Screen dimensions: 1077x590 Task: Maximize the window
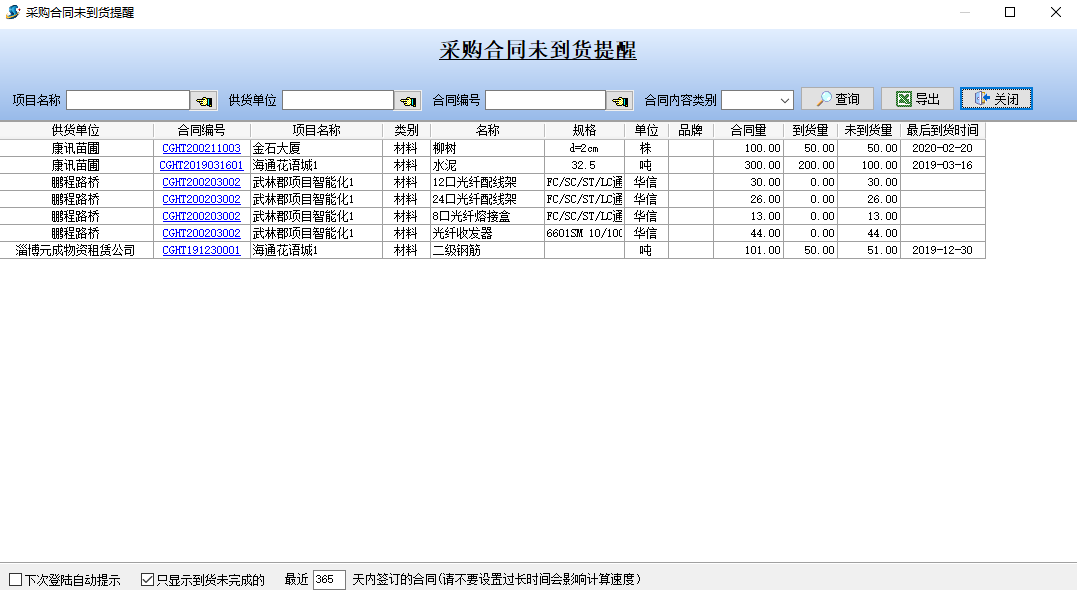click(1010, 12)
